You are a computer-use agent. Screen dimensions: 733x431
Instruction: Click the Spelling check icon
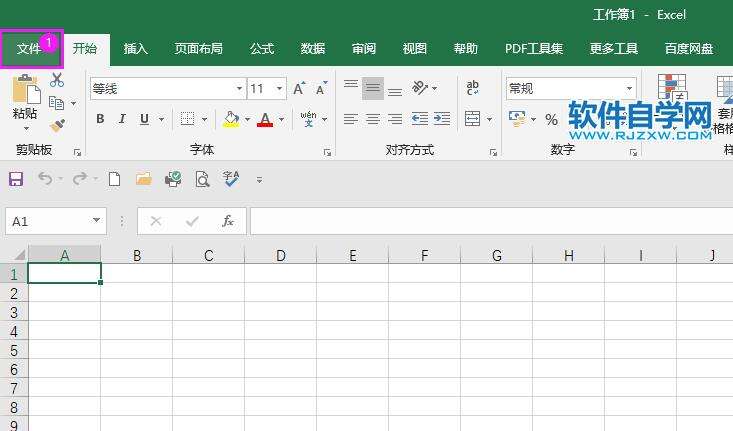231,179
